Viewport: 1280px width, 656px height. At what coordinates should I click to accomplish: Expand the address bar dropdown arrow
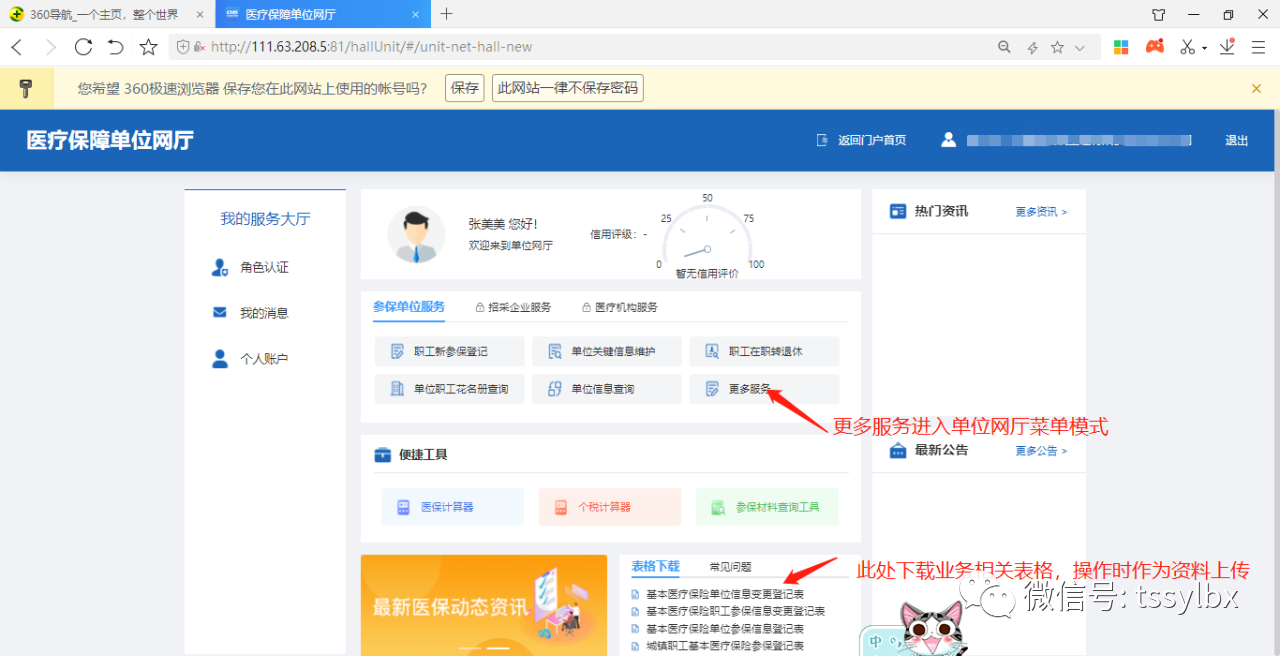coord(1080,48)
